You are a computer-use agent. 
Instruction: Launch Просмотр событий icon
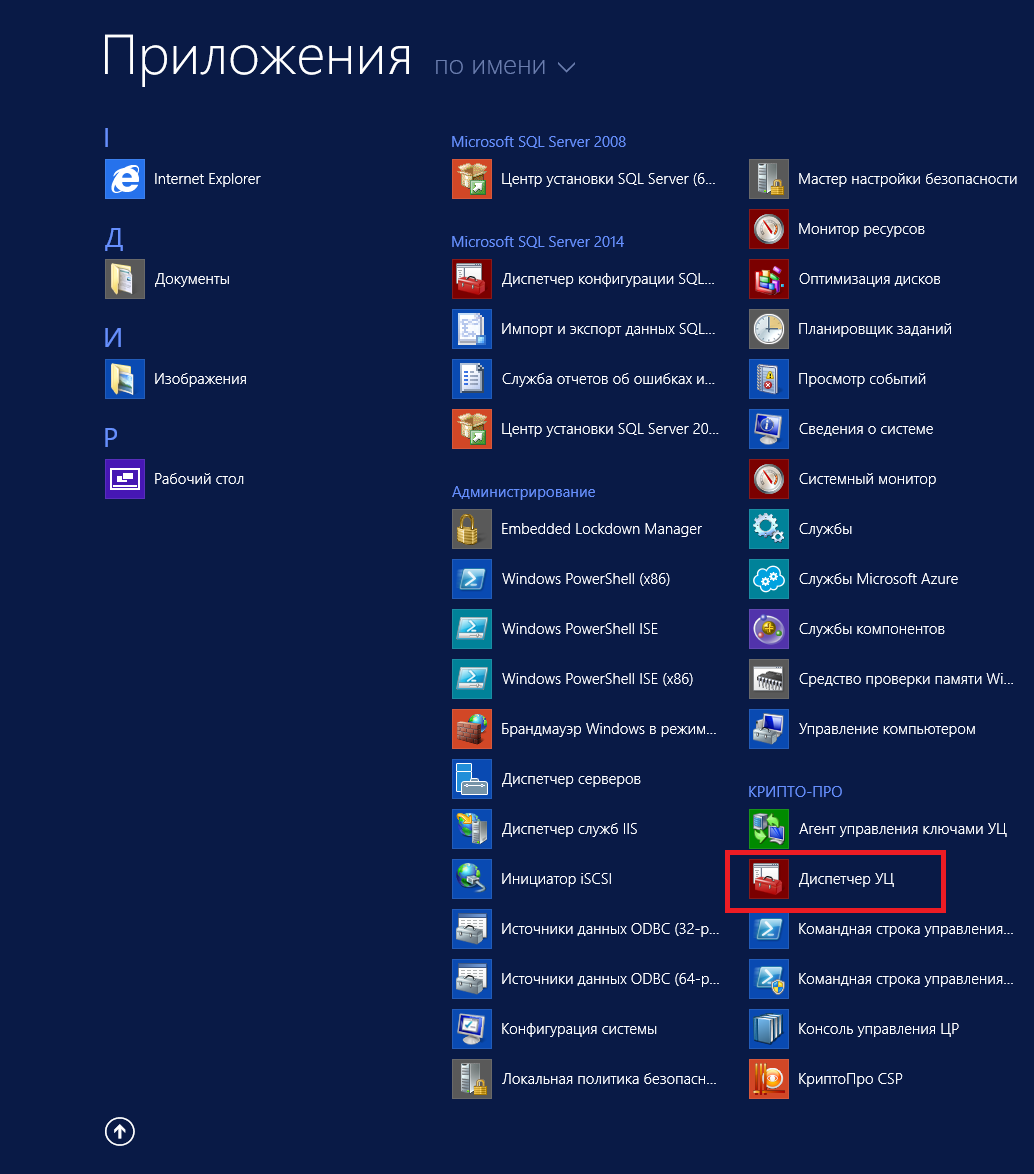(x=769, y=379)
